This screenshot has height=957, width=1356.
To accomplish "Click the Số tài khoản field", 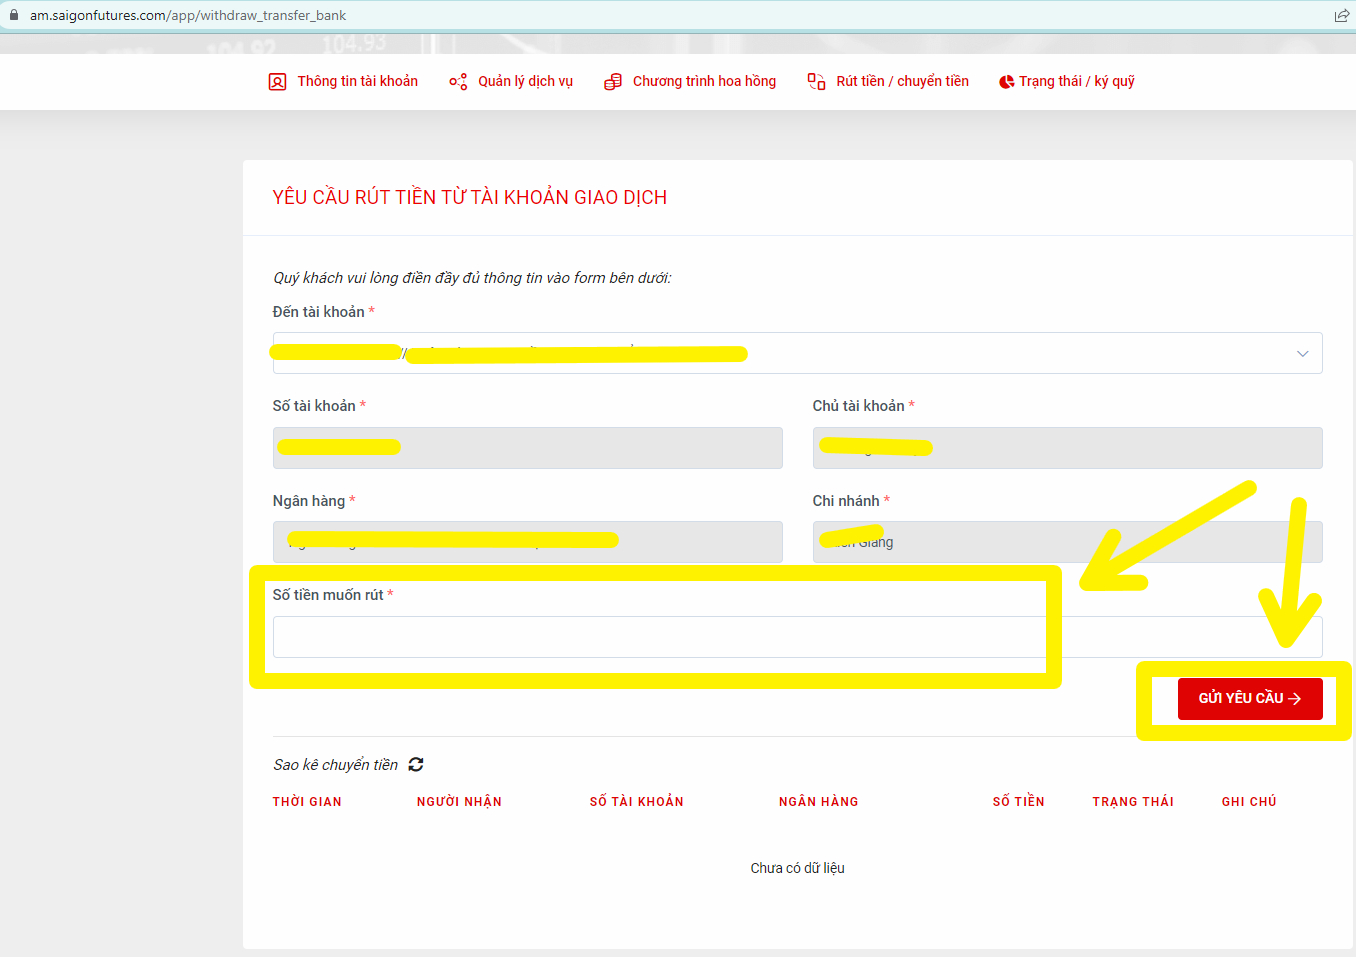I will pos(527,448).
